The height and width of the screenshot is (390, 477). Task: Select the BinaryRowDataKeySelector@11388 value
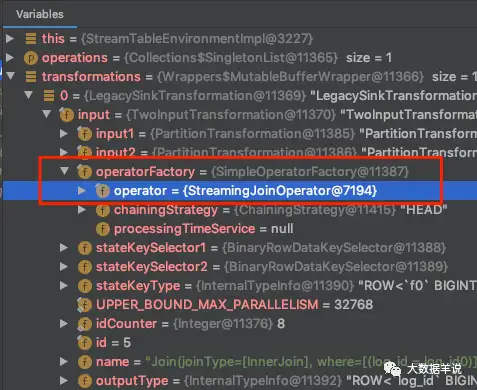[x=334, y=248]
